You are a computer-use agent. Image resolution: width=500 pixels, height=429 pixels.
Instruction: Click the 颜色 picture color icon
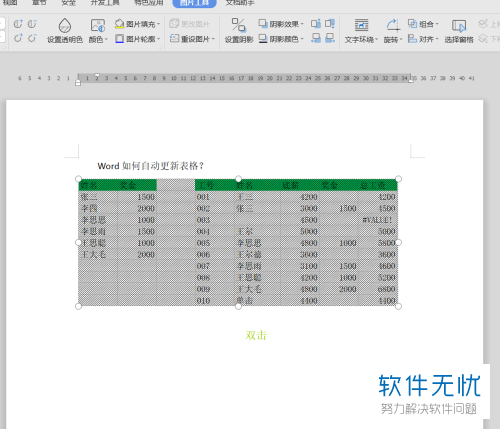click(98, 25)
